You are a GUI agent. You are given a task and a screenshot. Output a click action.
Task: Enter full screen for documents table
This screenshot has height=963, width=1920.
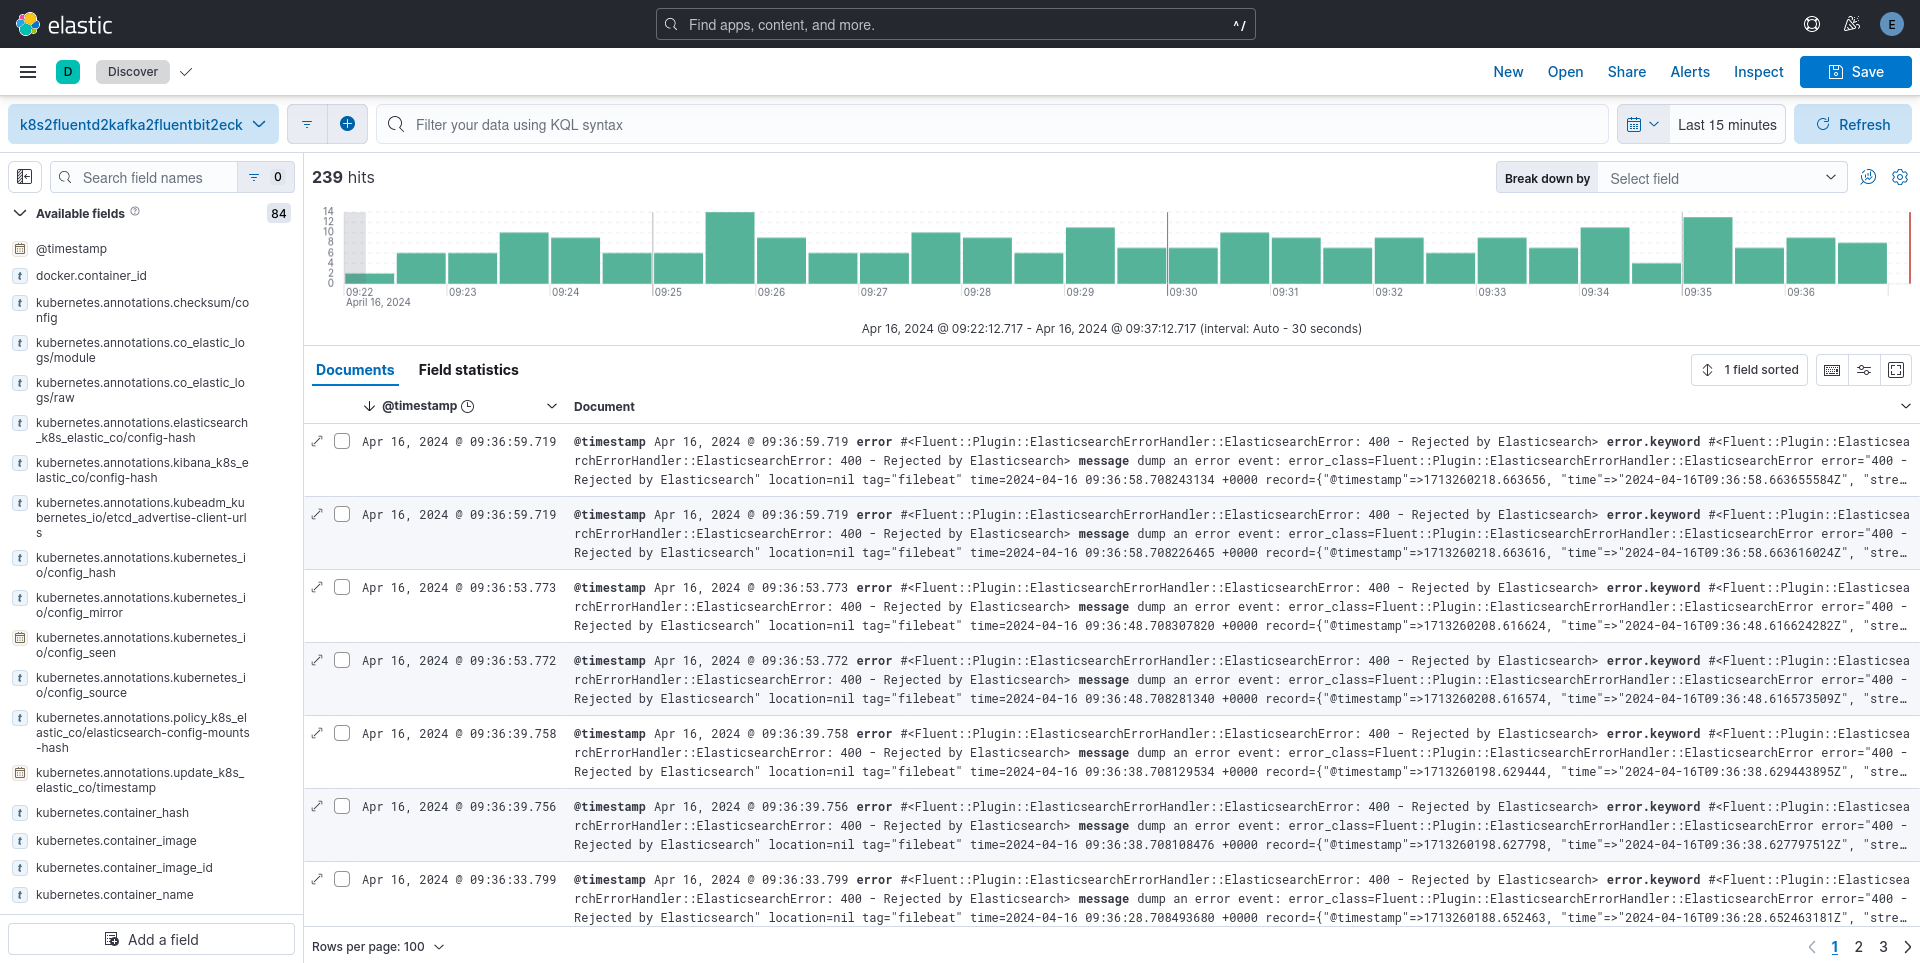pos(1896,370)
